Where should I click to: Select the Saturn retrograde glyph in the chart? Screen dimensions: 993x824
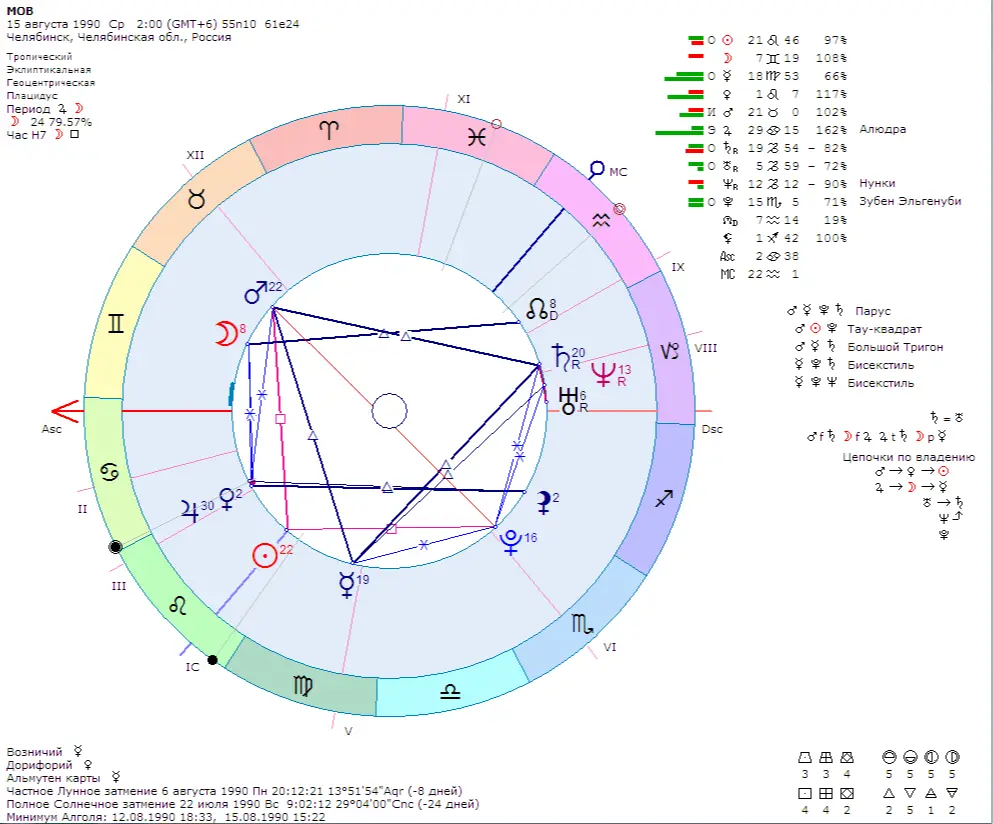tap(559, 356)
